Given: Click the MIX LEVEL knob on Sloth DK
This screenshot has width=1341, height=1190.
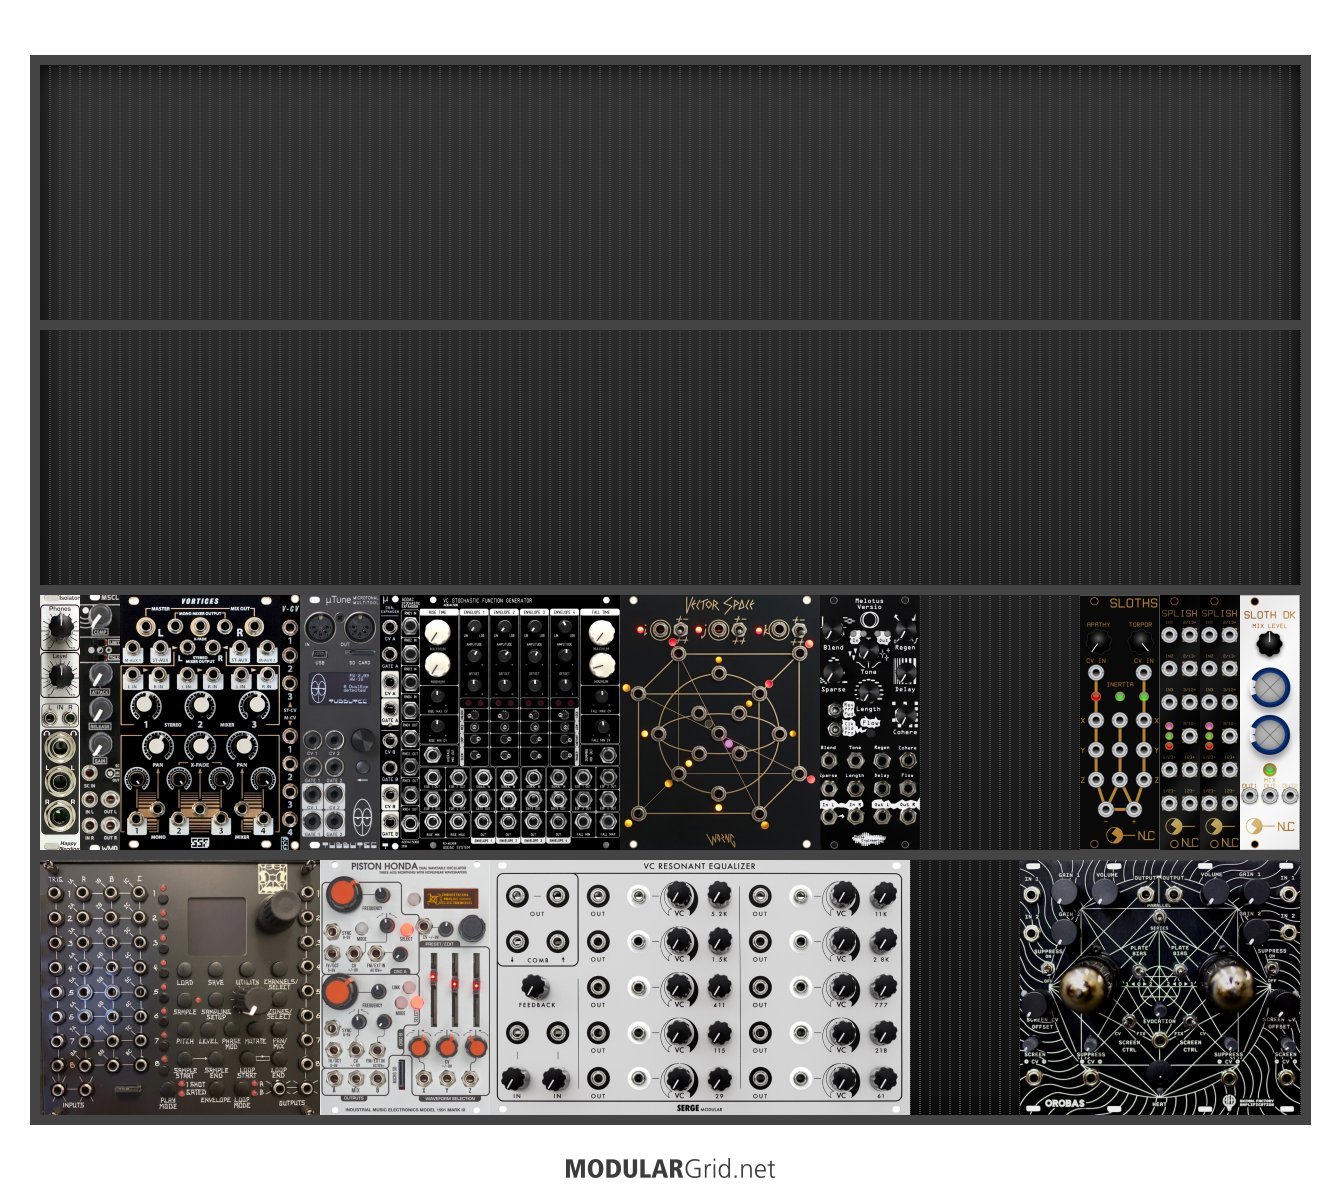Looking at the screenshot, I should point(1270,643).
